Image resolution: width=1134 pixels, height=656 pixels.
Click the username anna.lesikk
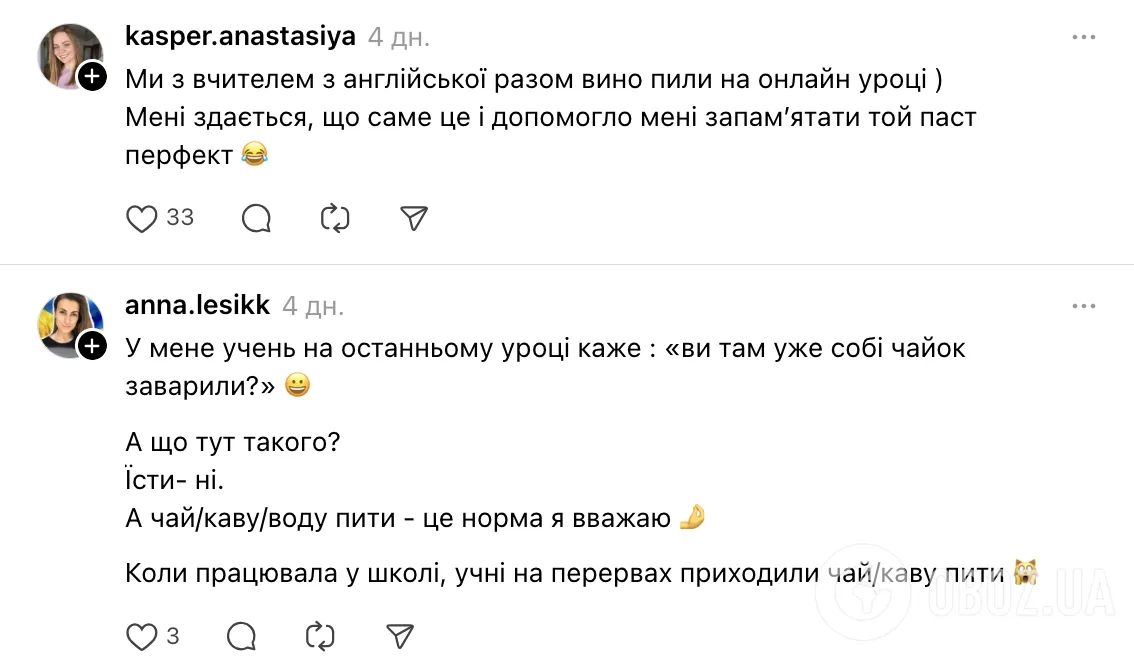pyautogui.click(x=196, y=305)
